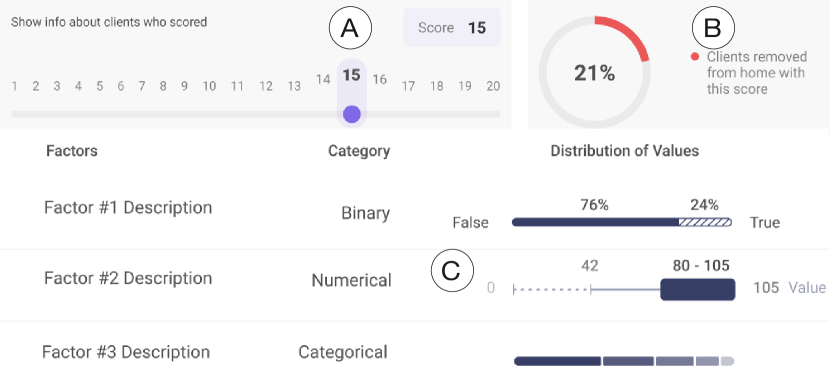
Task: Click the solid 76% False bar segment
Action: [x=596, y=222]
